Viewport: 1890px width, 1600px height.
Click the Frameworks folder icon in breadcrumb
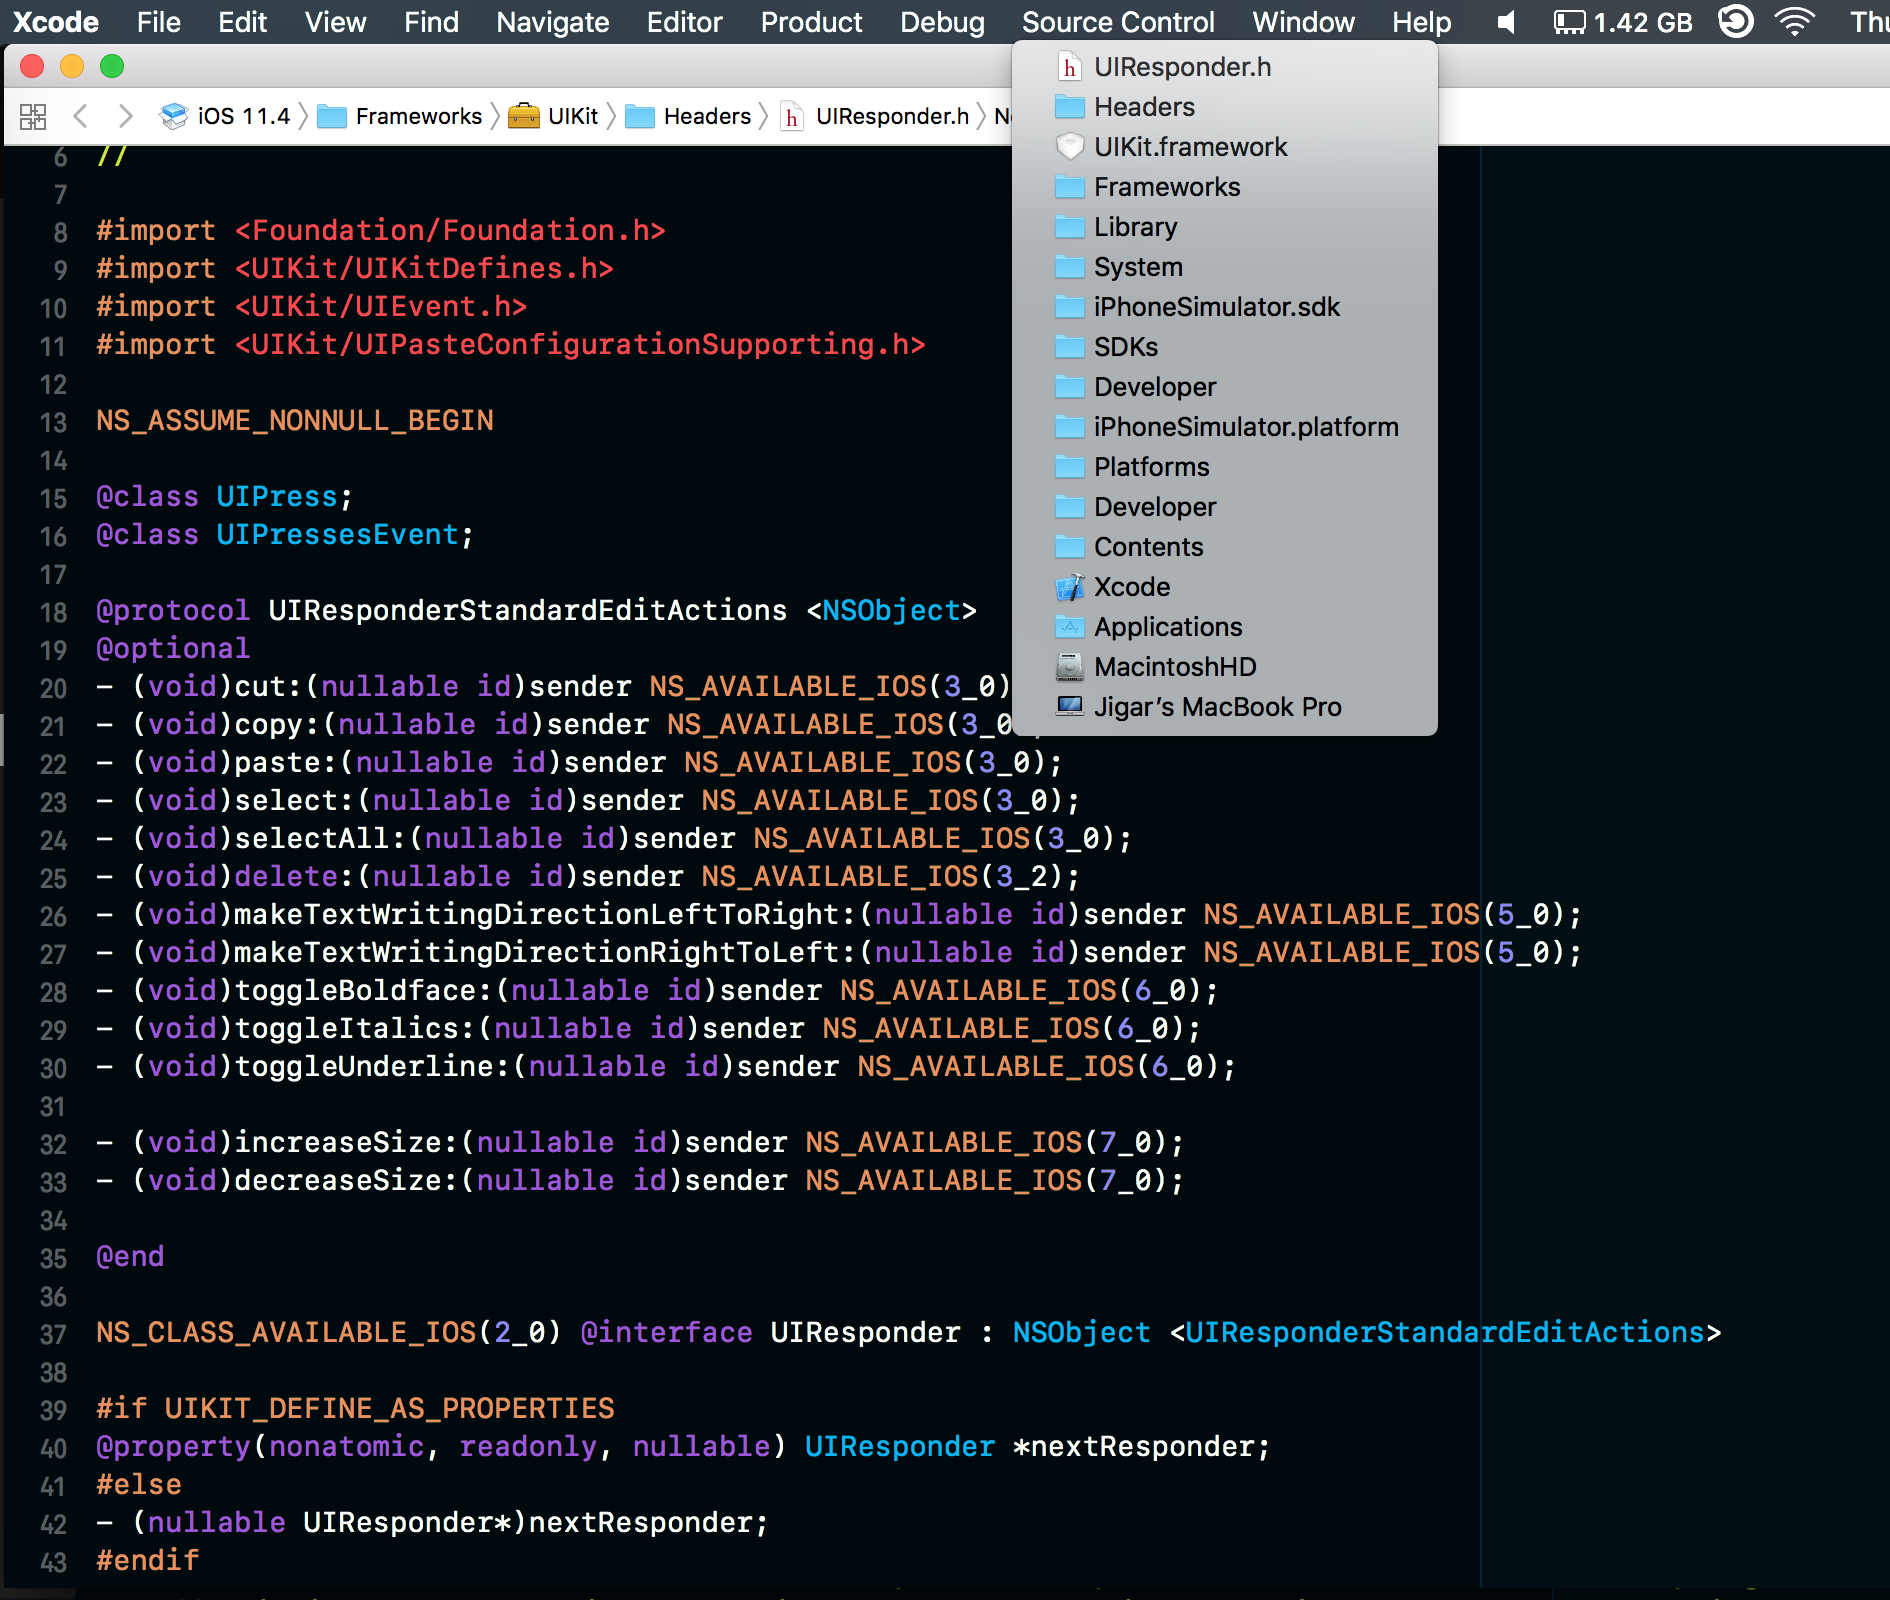tap(332, 117)
